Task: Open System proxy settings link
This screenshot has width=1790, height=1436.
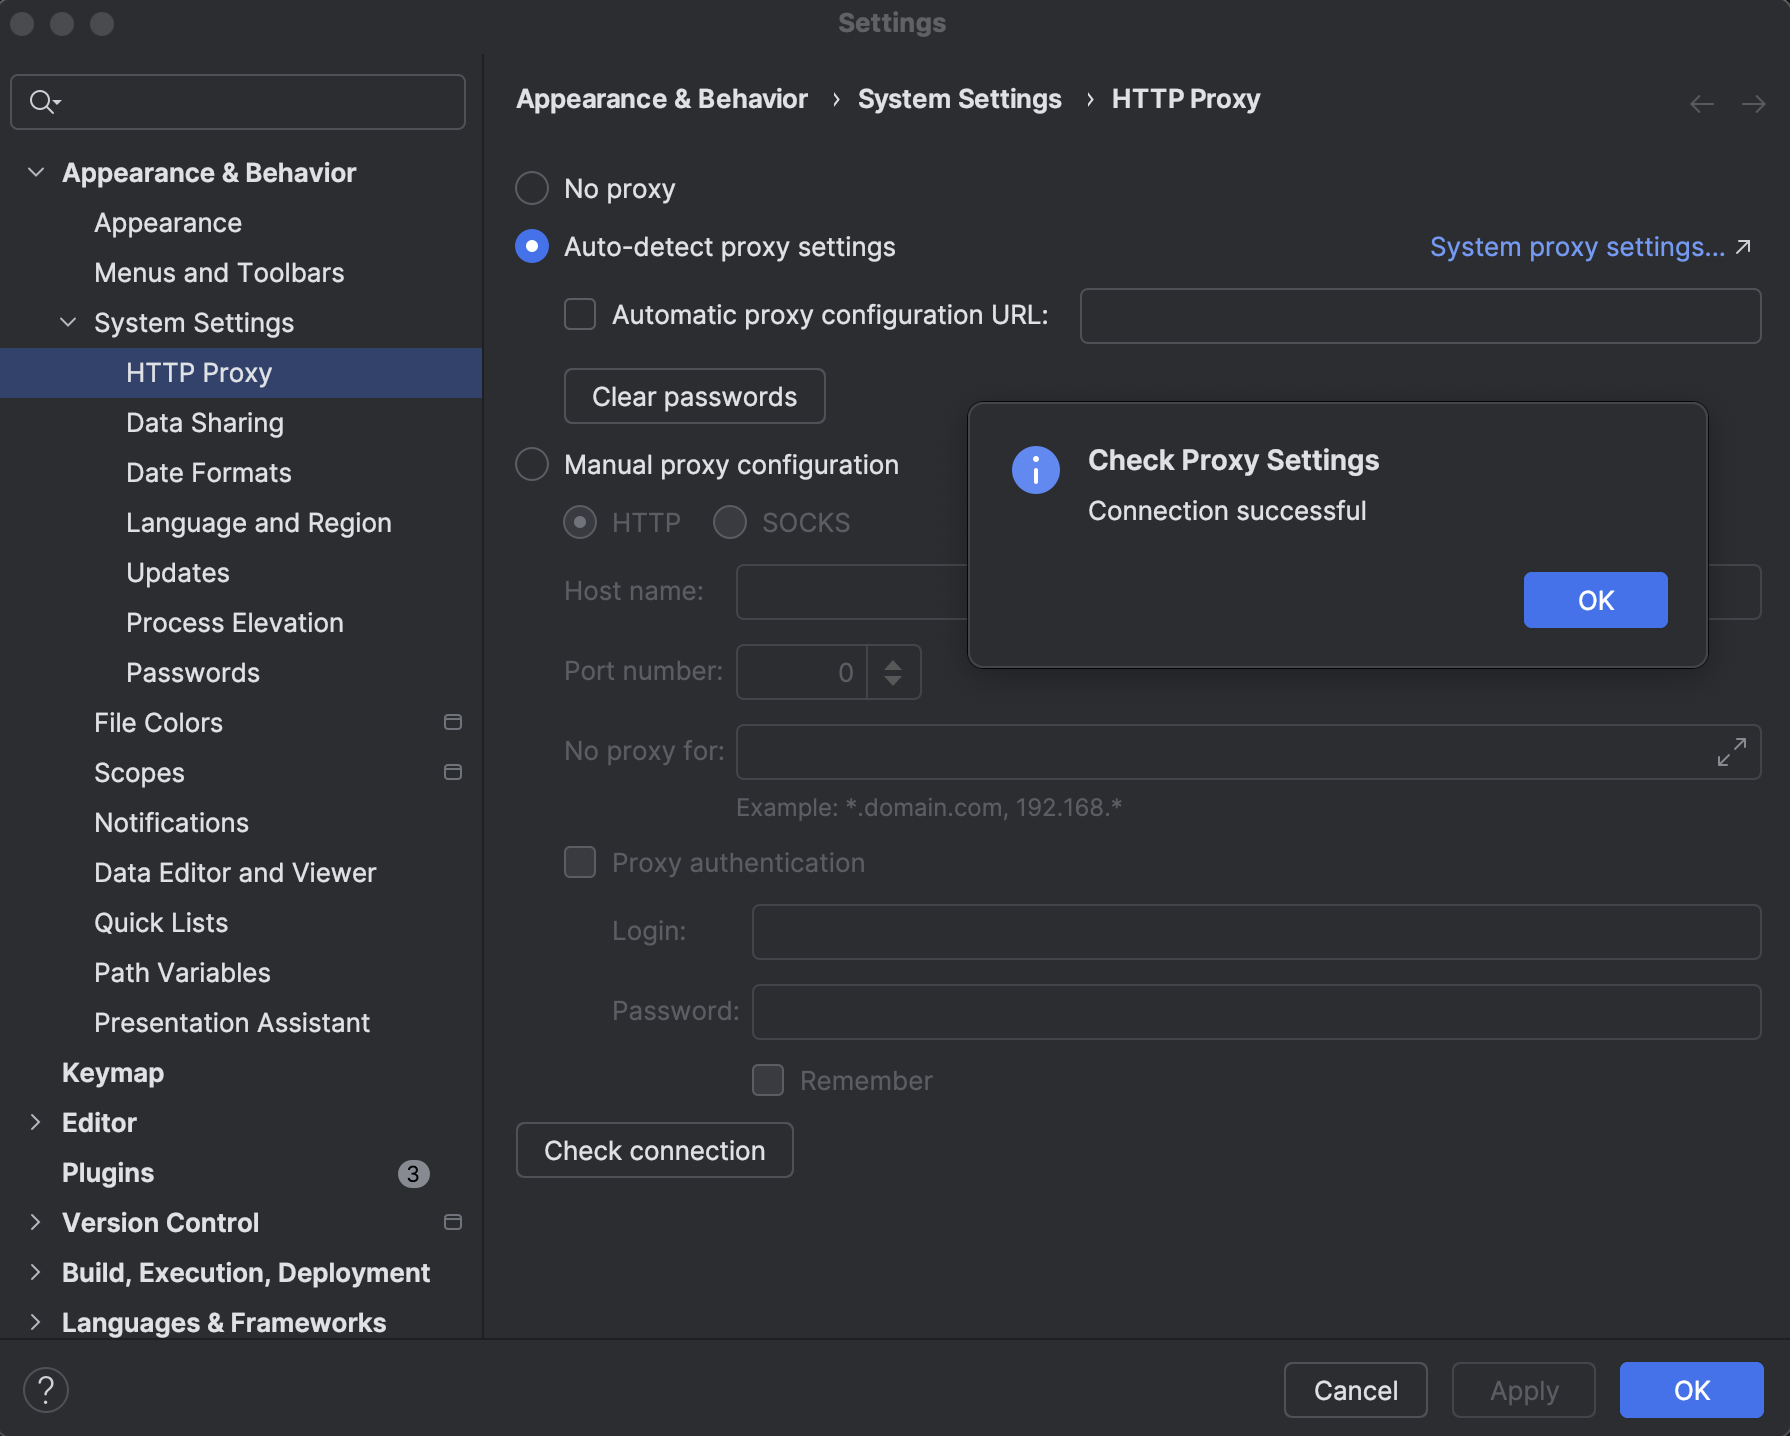Action: (1574, 247)
